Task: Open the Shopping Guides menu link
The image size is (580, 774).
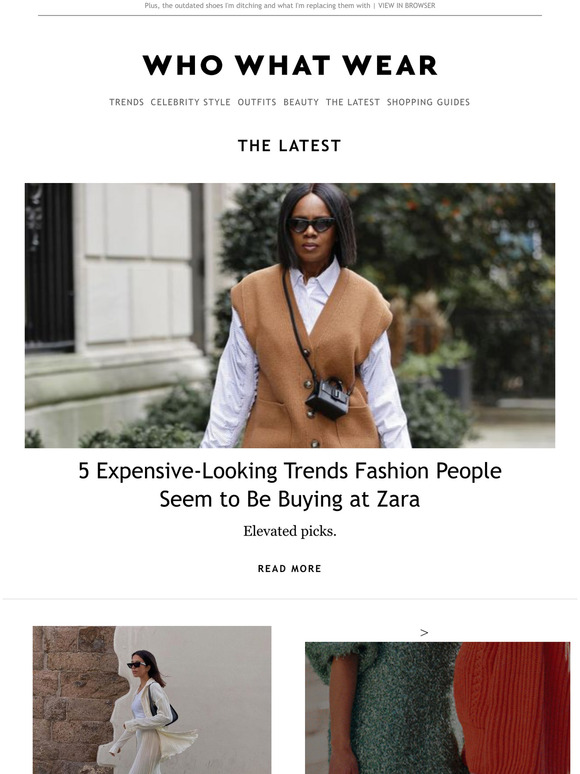Action: coord(428,102)
